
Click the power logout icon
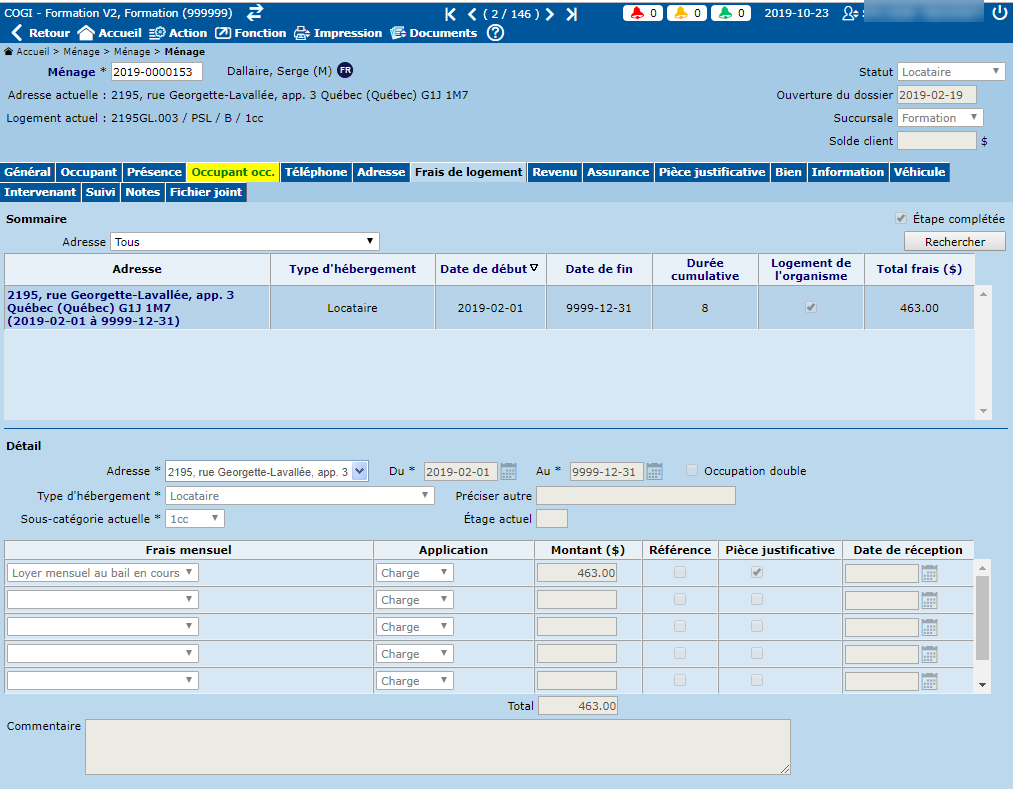pos(998,13)
